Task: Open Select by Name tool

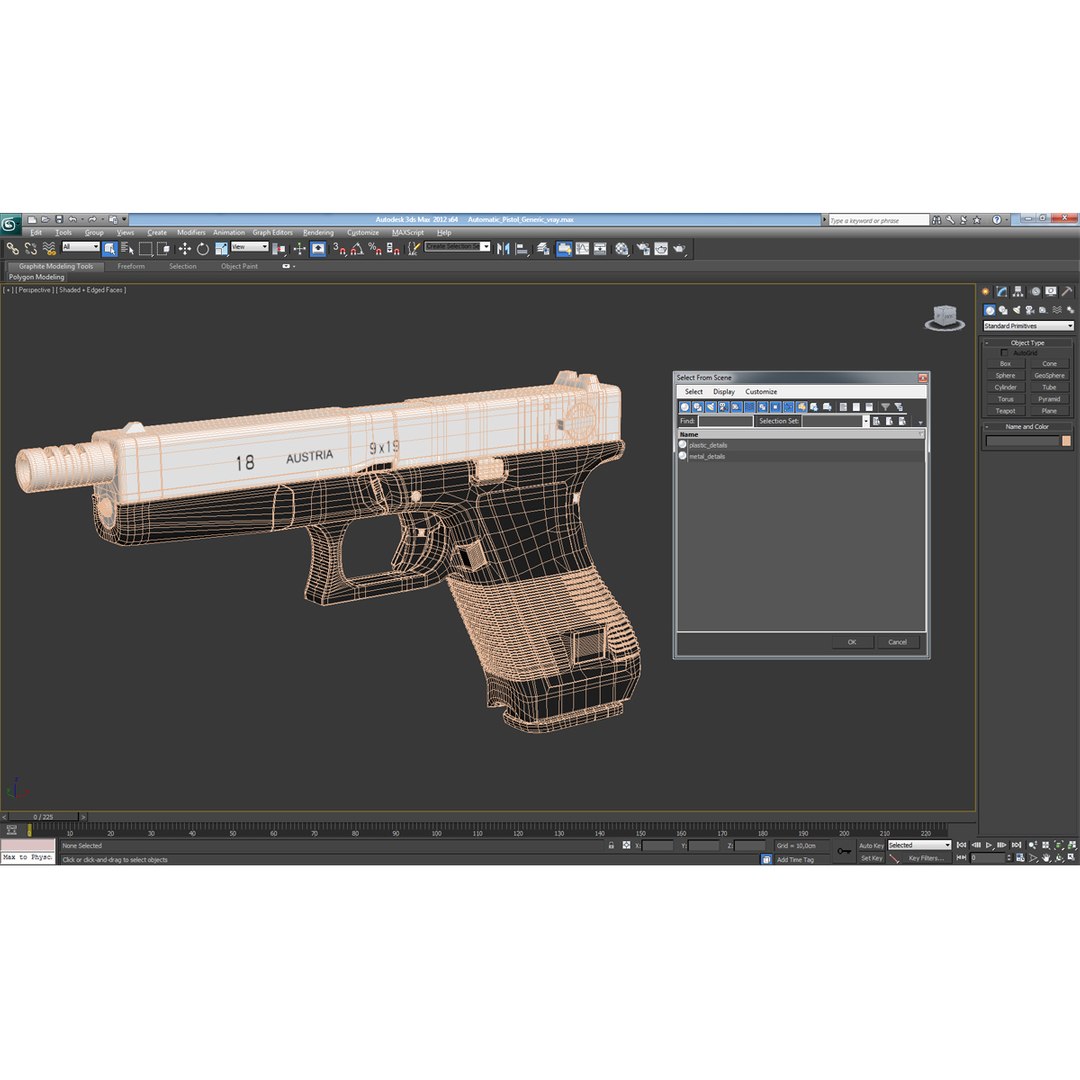Action: coord(127,249)
